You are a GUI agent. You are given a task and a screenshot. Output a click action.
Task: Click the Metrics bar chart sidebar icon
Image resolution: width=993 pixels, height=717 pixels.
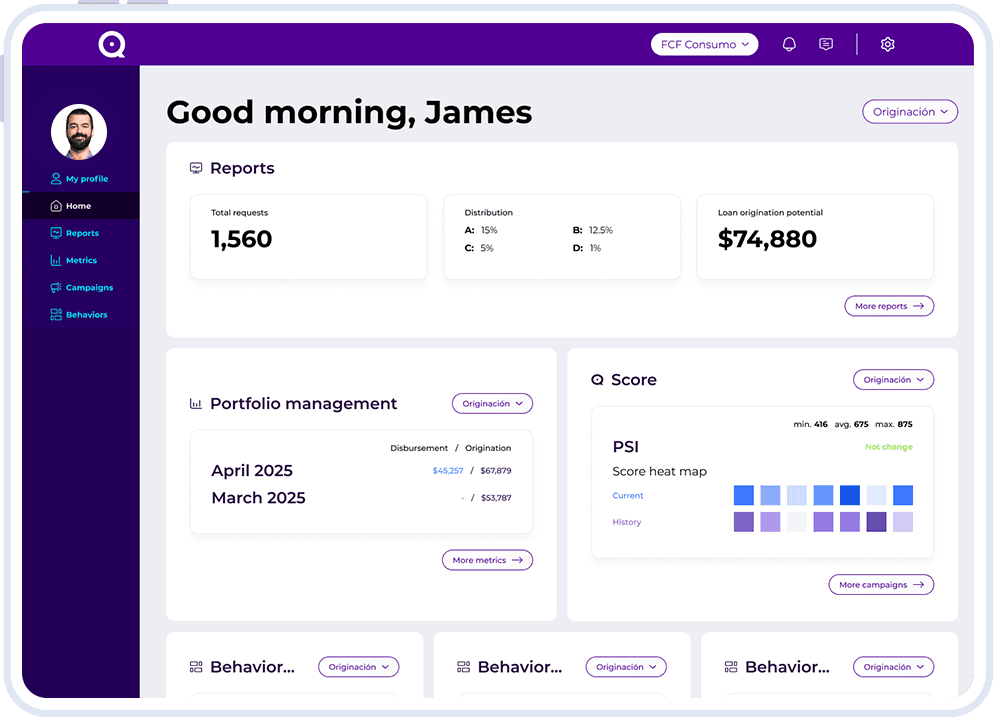point(56,260)
